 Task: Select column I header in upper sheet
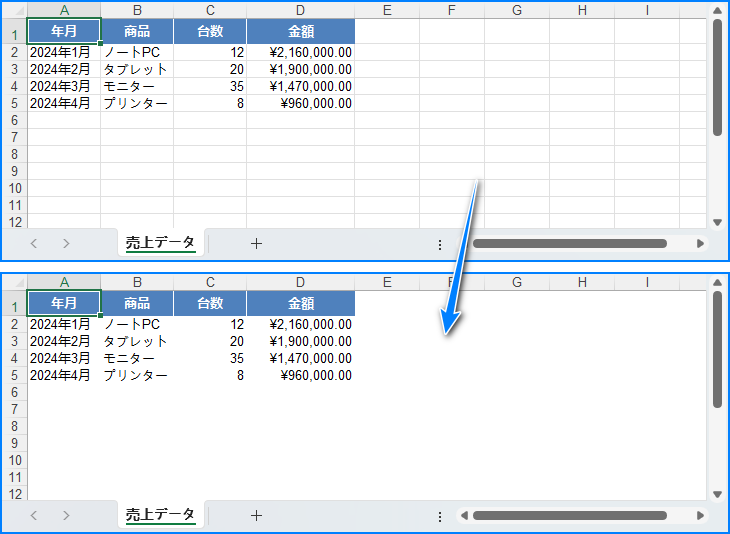pyautogui.click(x=647, y=10)
